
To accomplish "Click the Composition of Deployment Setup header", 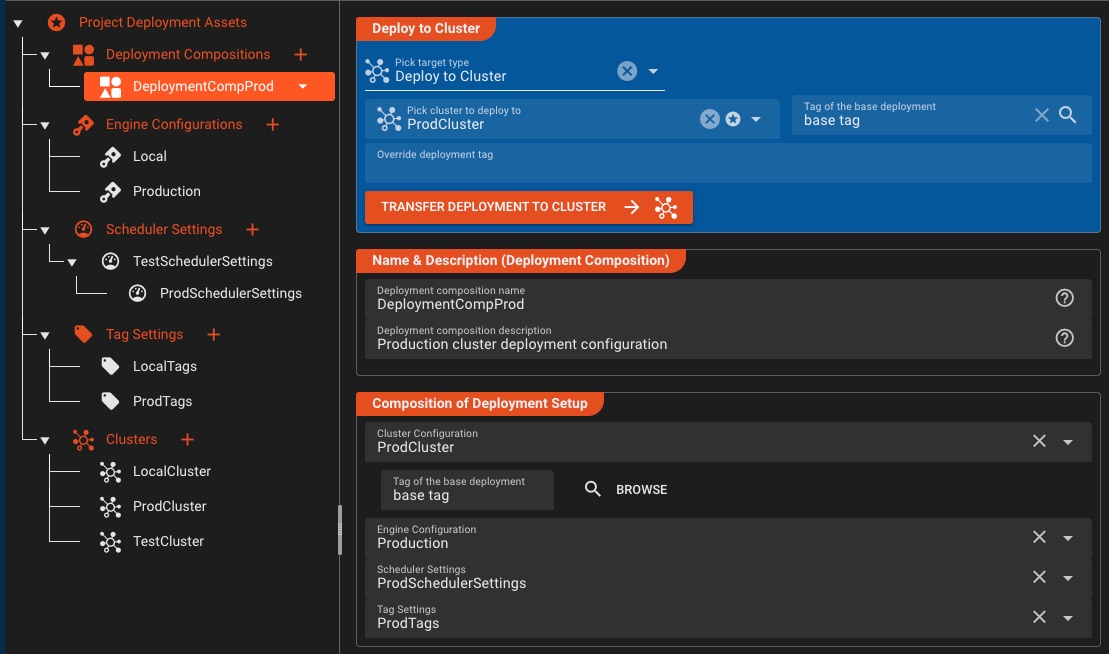I will click(480, 403).
